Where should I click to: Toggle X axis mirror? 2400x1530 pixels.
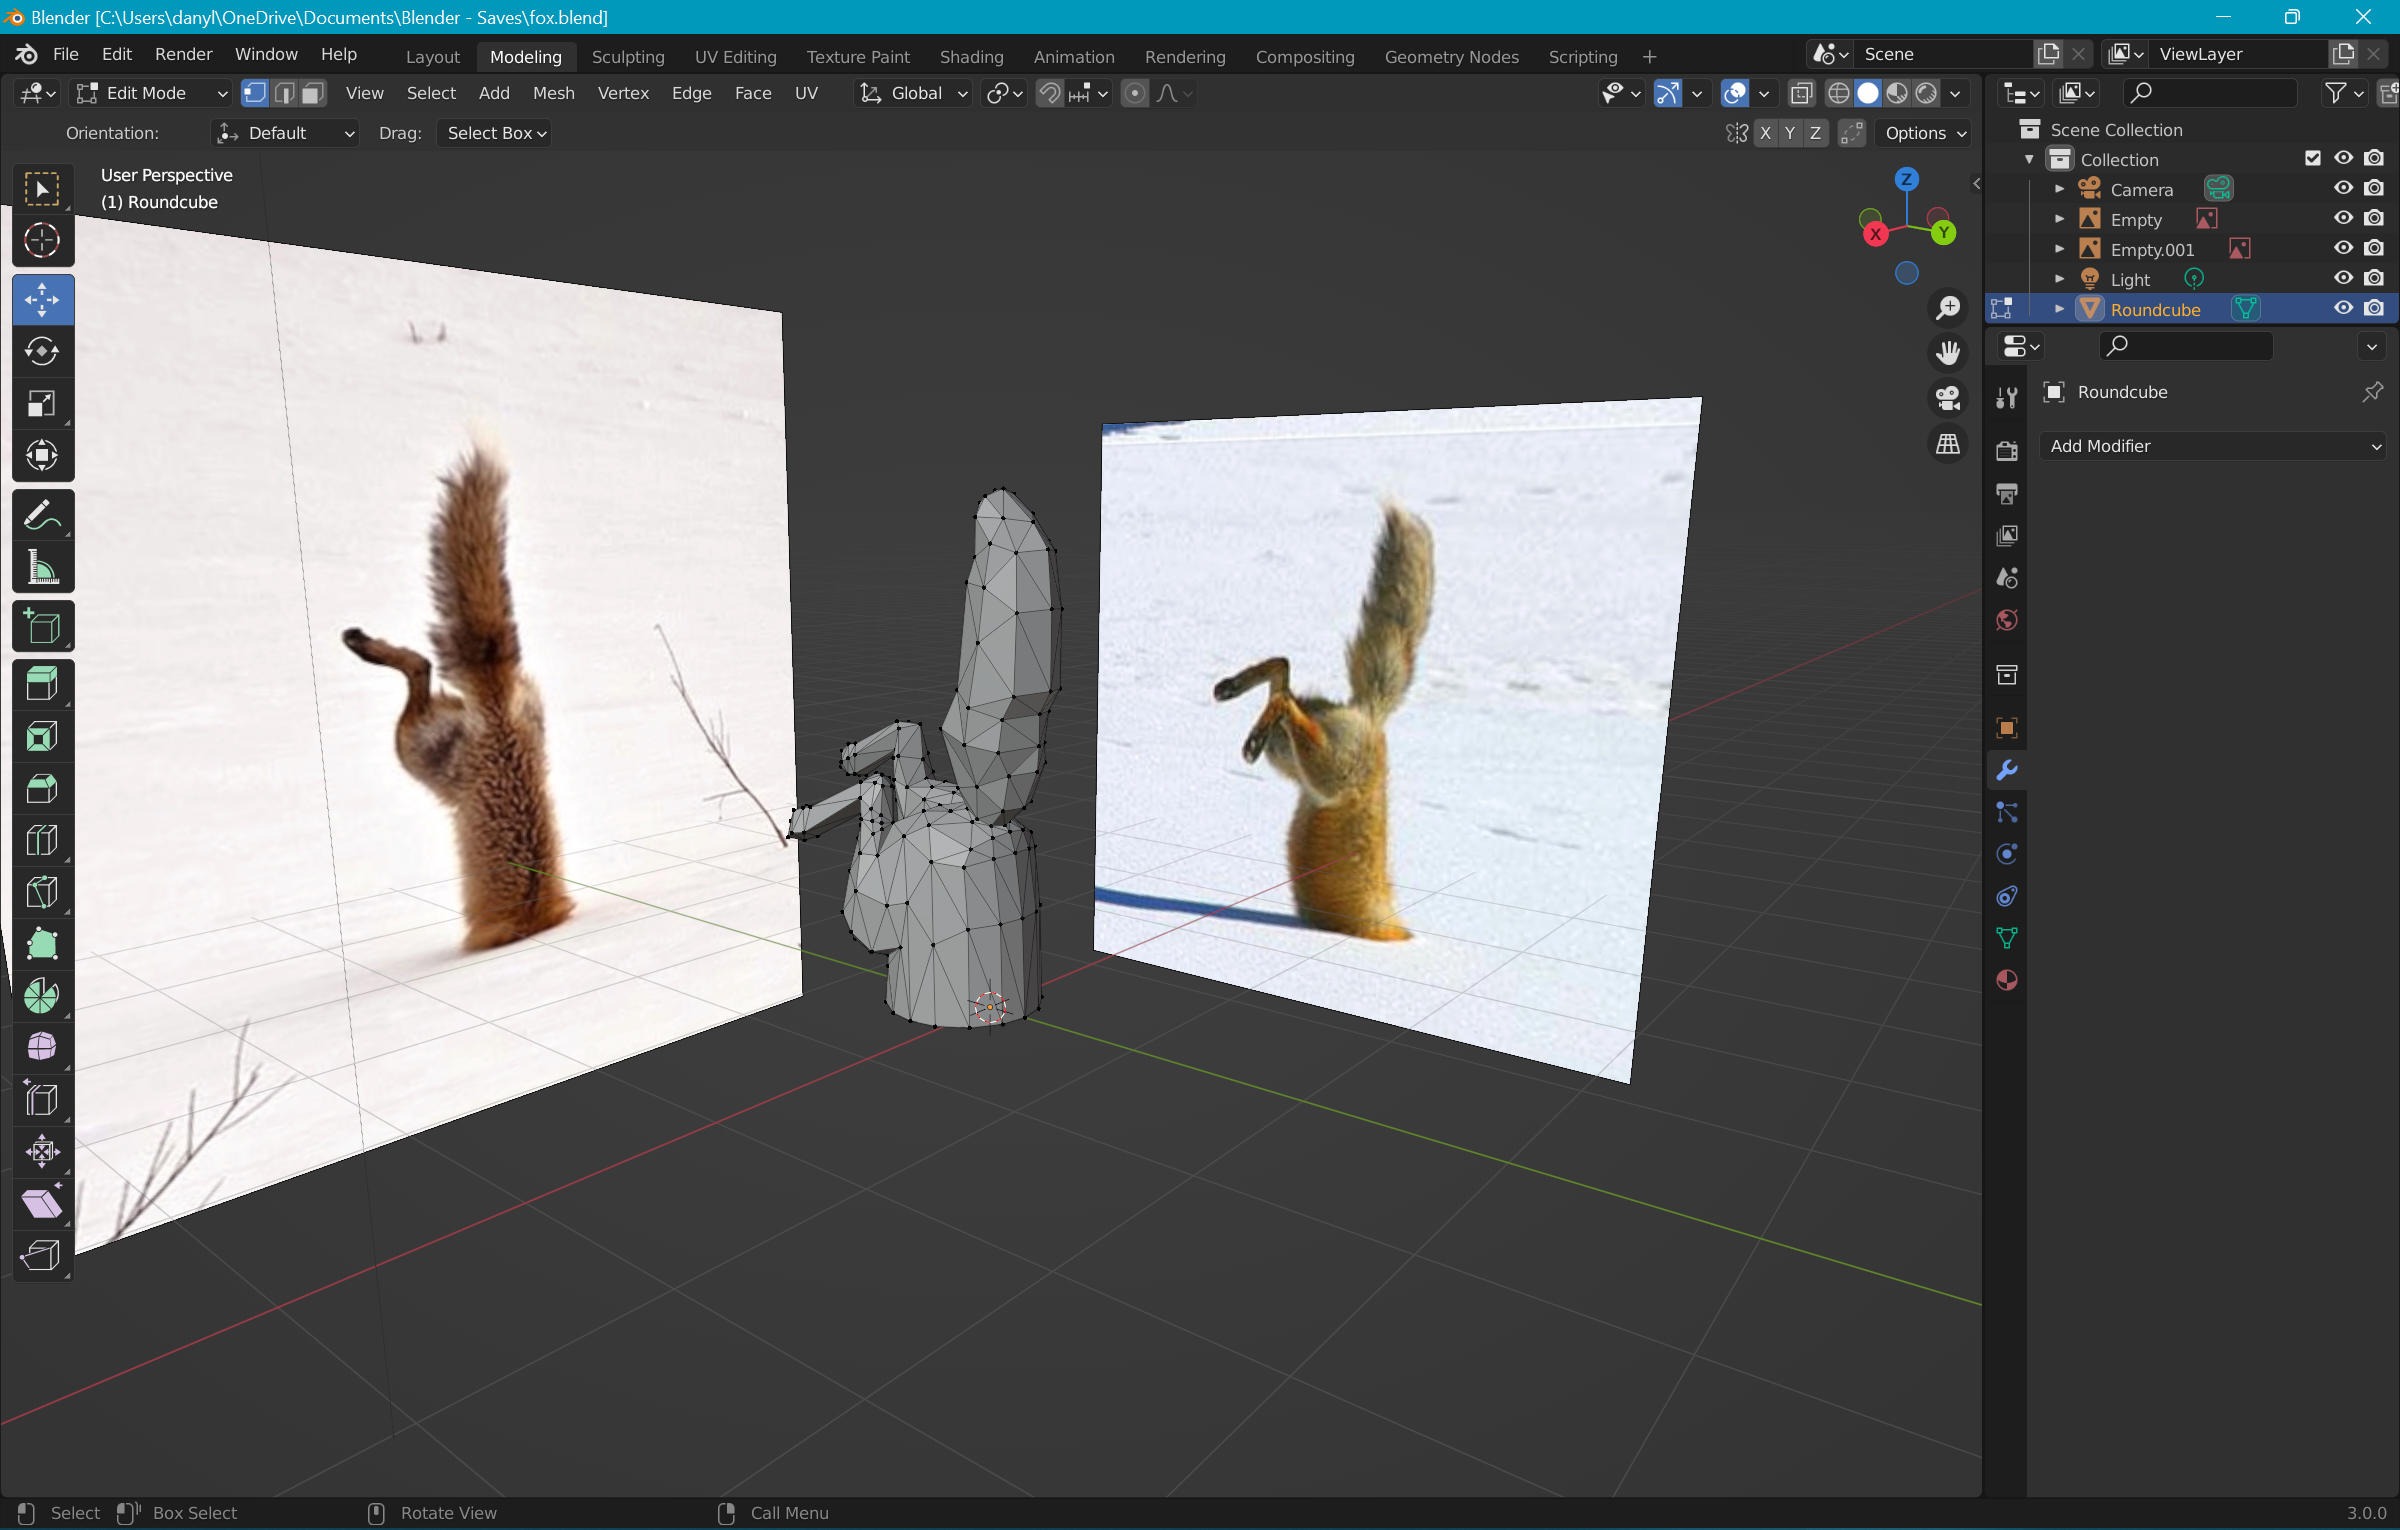click(1765, 133)
